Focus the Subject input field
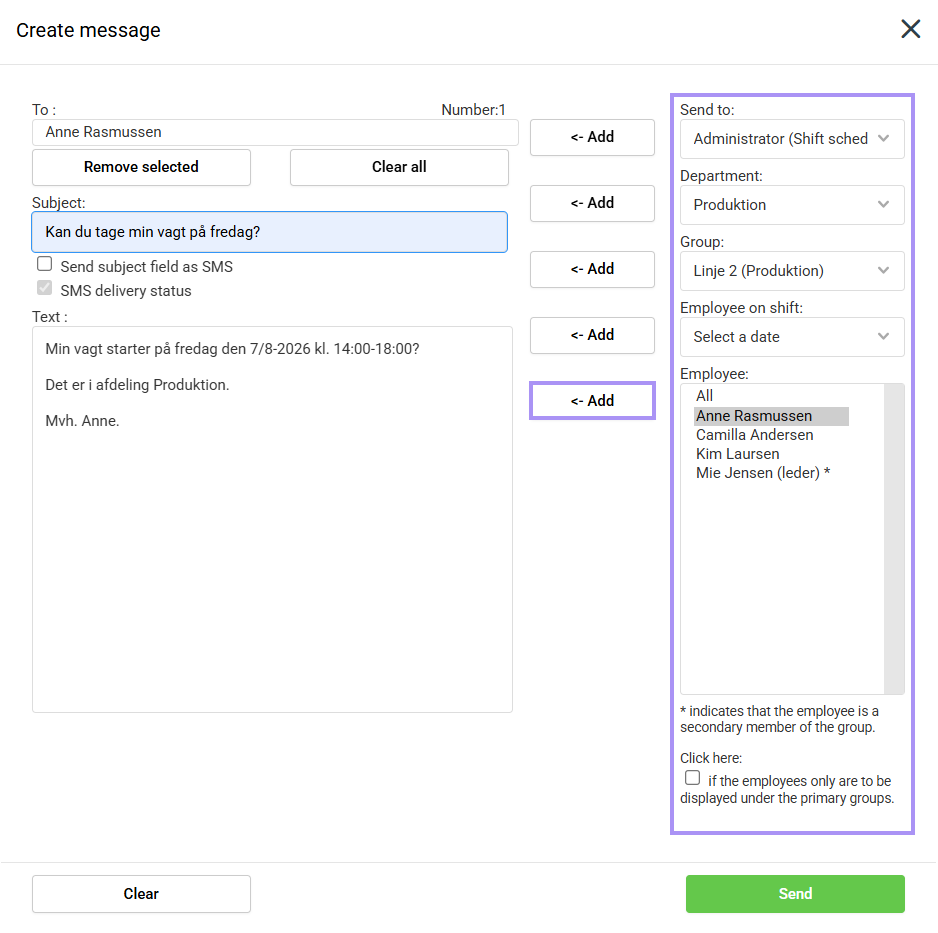Image resolution: width=938 pixels, height=933 pixels. pyautogui.click(x=269, y=232)
